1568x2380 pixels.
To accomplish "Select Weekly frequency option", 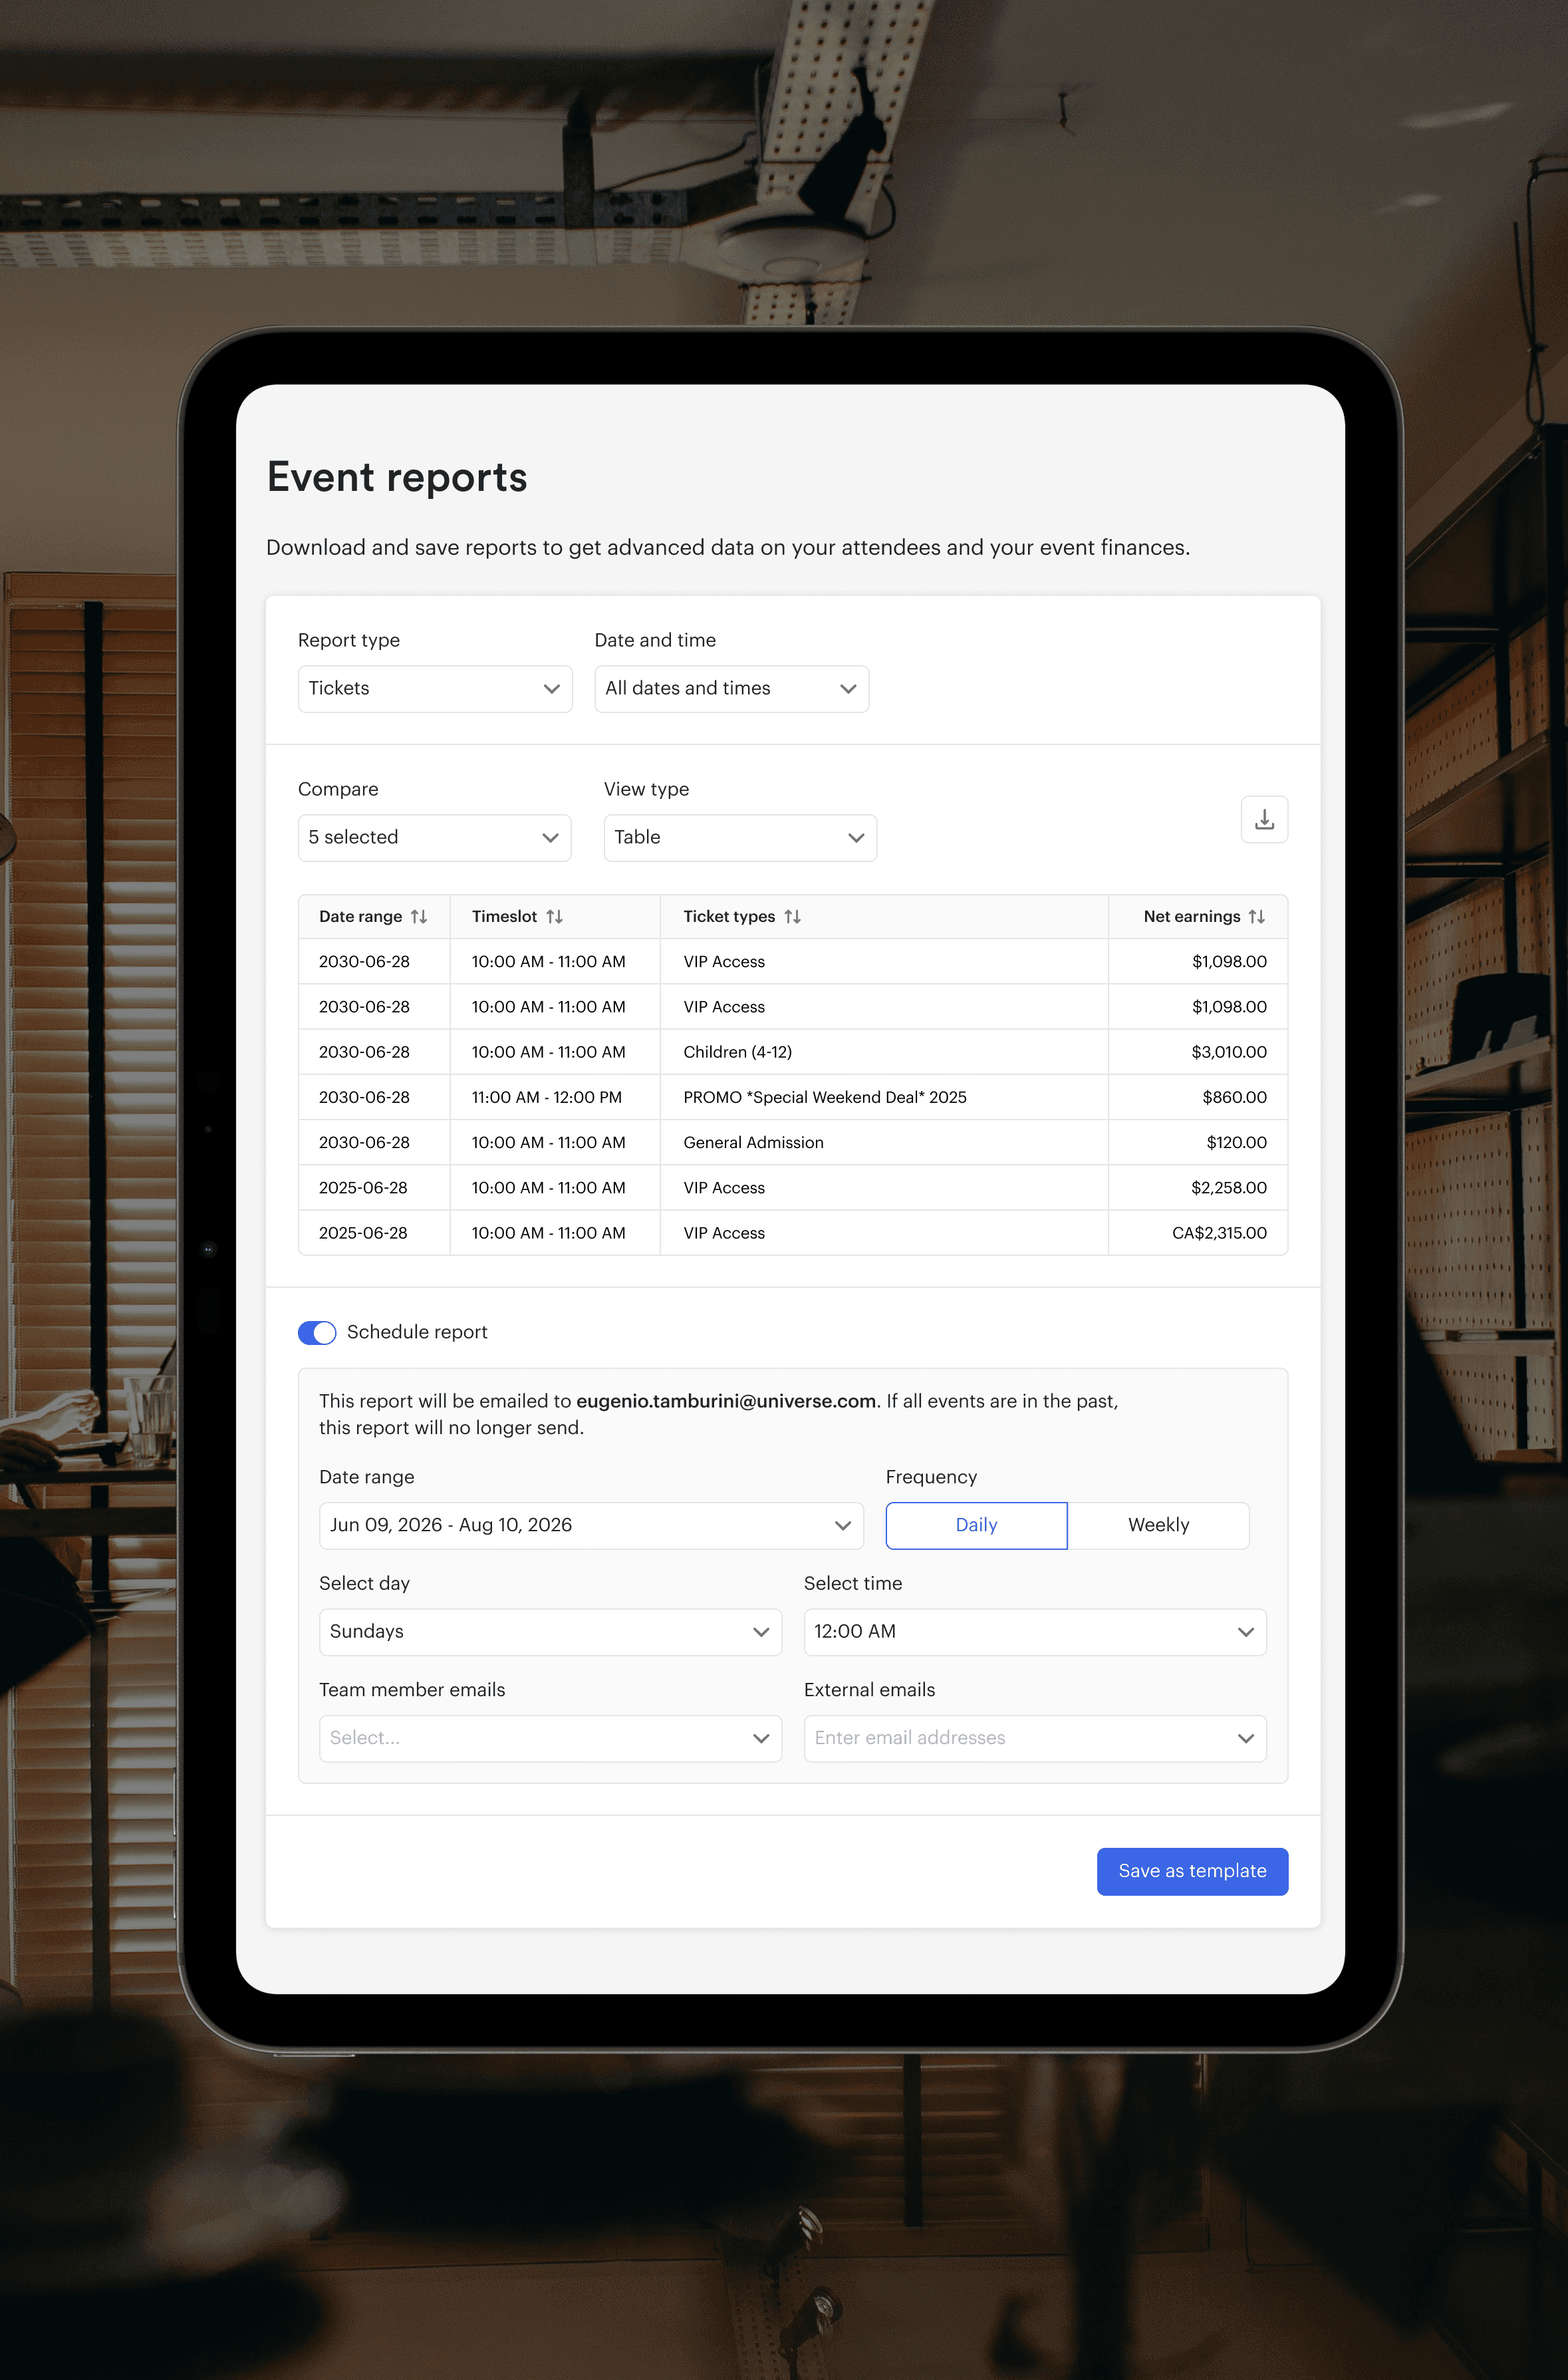I will tap(1158, 1526).
